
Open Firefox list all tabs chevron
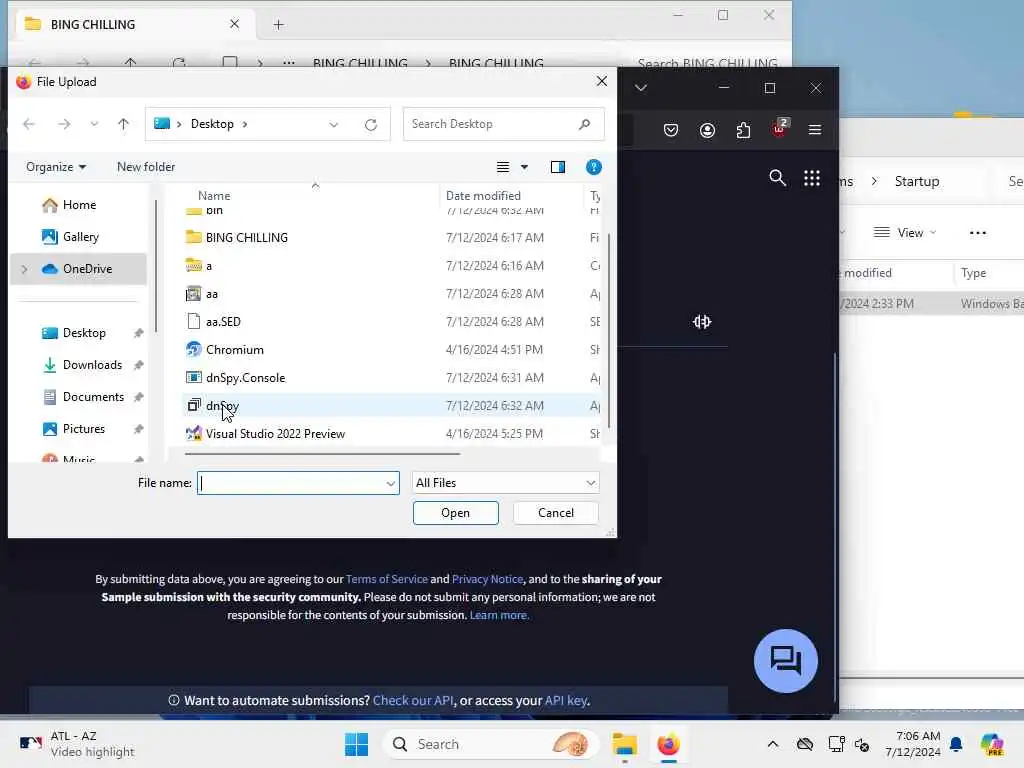(x=641, y=88)
